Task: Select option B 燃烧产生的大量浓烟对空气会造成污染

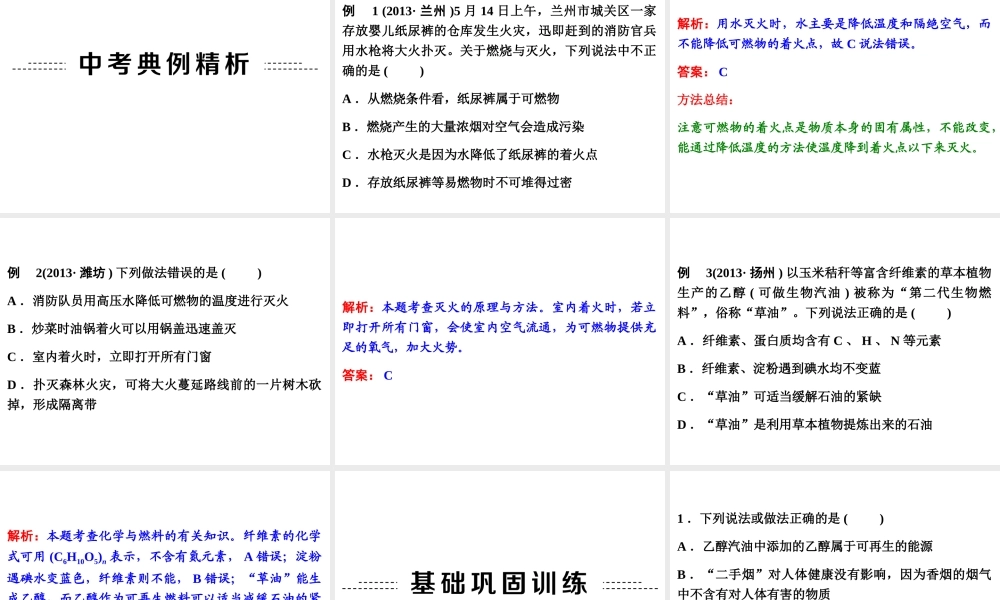Action: (464, 127)
